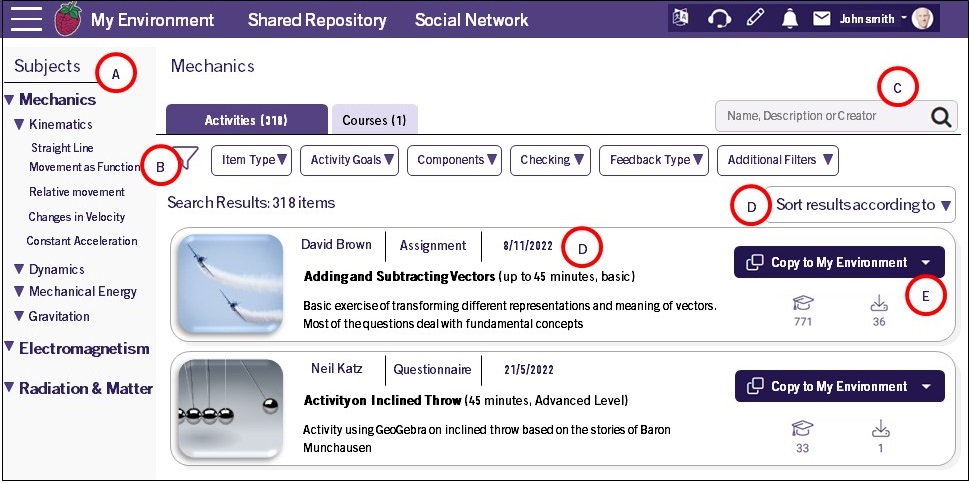Open the Item Type filter dropdown
The width and height of the screenshot is (969, 483).
coord(254,160)
